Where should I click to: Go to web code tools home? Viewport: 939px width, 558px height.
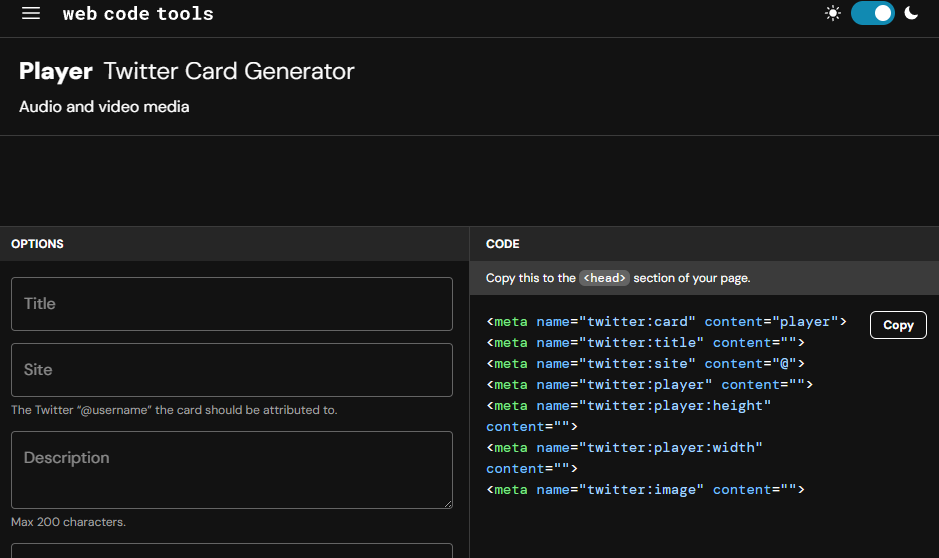(138, 13)
